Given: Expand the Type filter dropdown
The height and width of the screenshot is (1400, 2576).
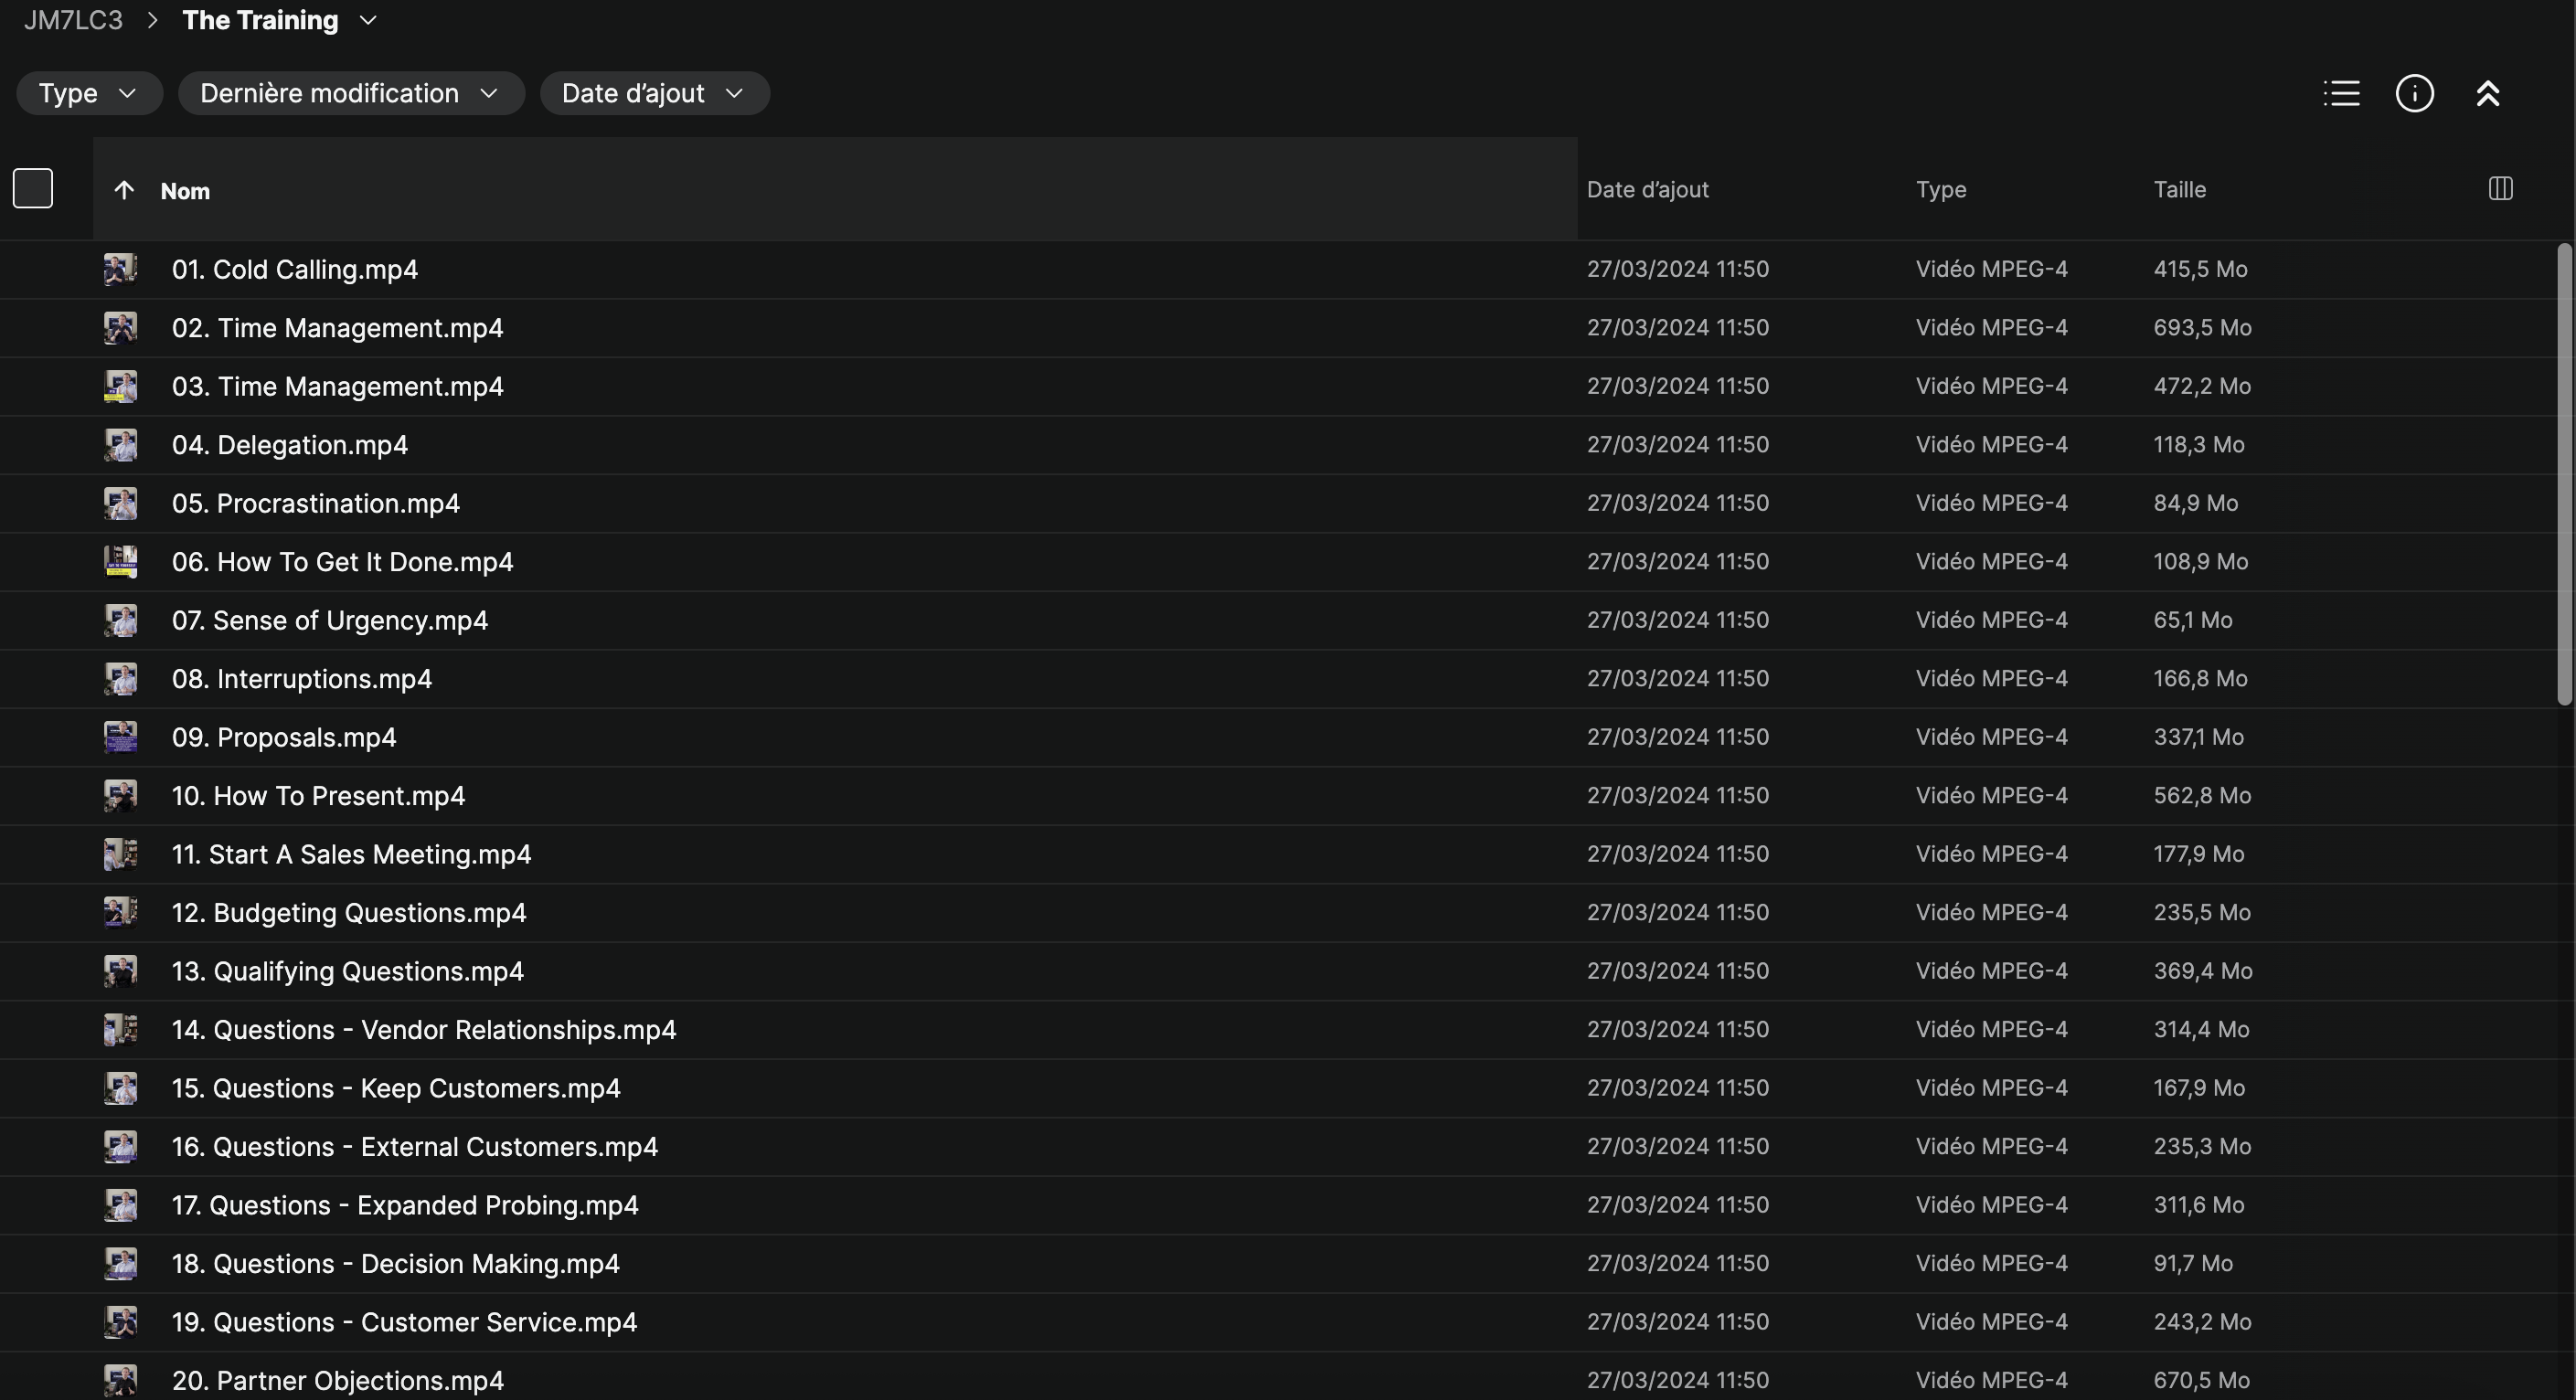Looking at the screenshot, I should tap(88, 93).
